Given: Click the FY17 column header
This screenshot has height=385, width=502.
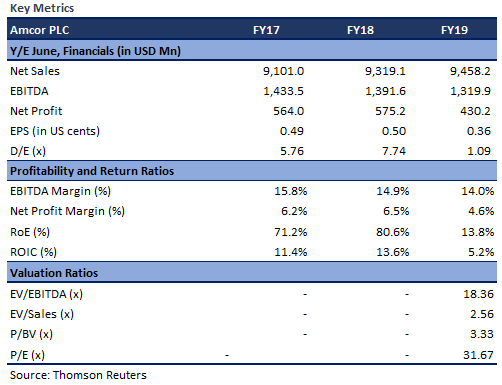Looking at the screenshot, I should [266, 30].
